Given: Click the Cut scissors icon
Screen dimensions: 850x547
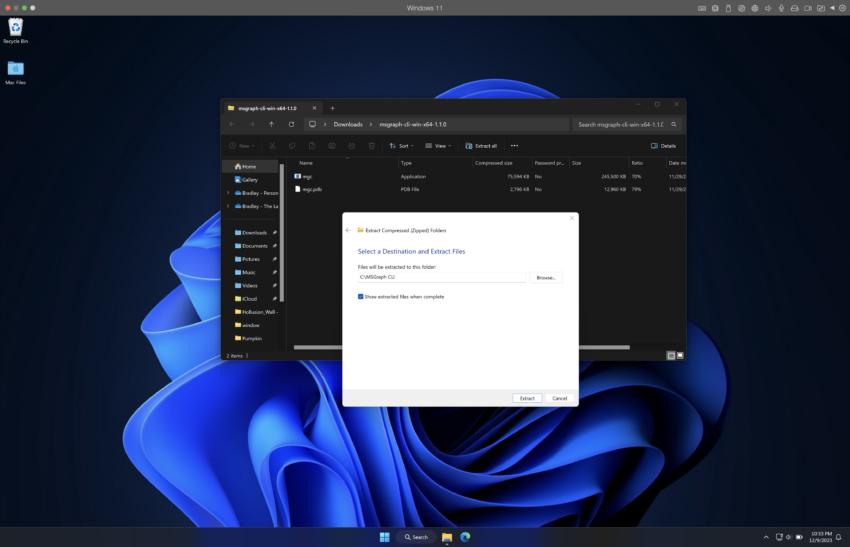Looking at the screenshot, I should coord(272,146).
